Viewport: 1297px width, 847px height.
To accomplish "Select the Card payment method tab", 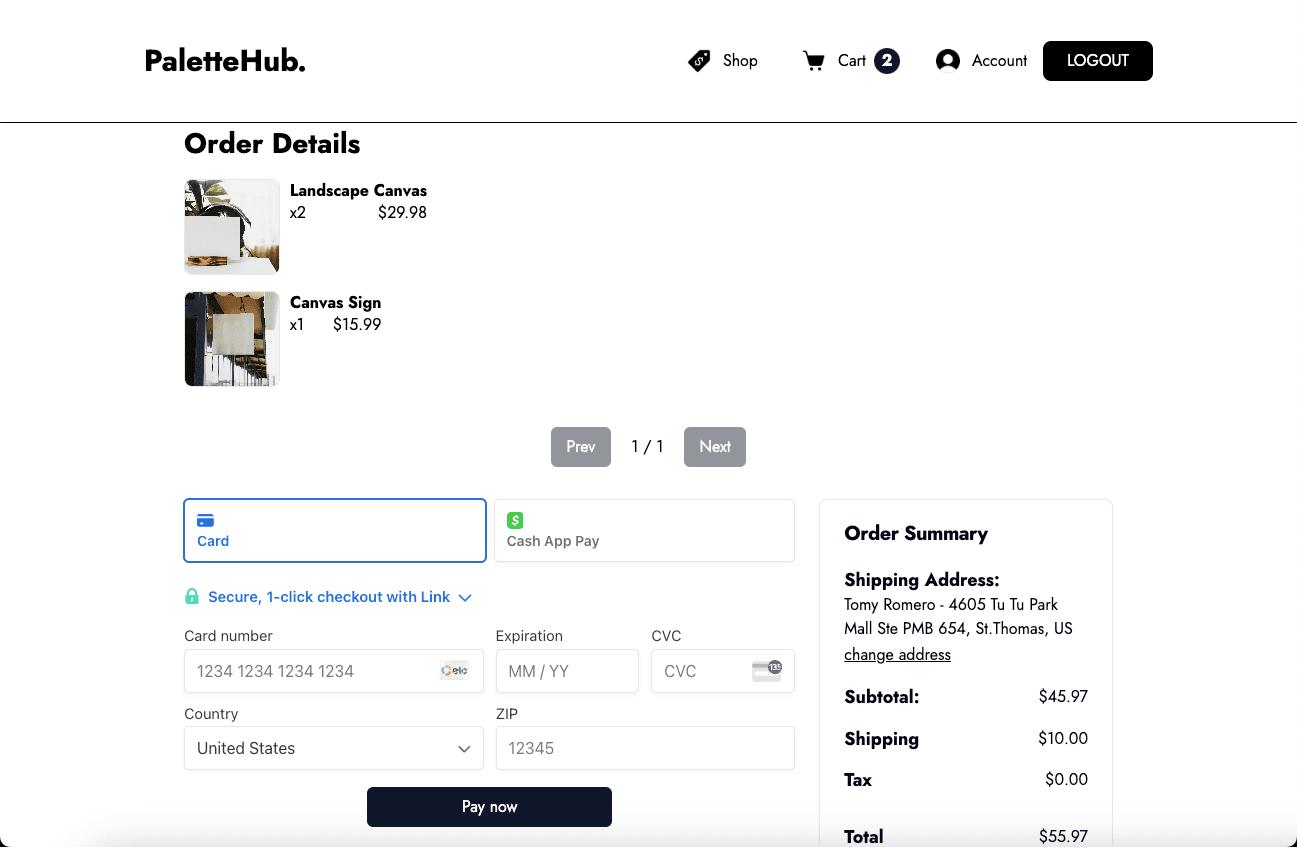I will pos(335,531).
